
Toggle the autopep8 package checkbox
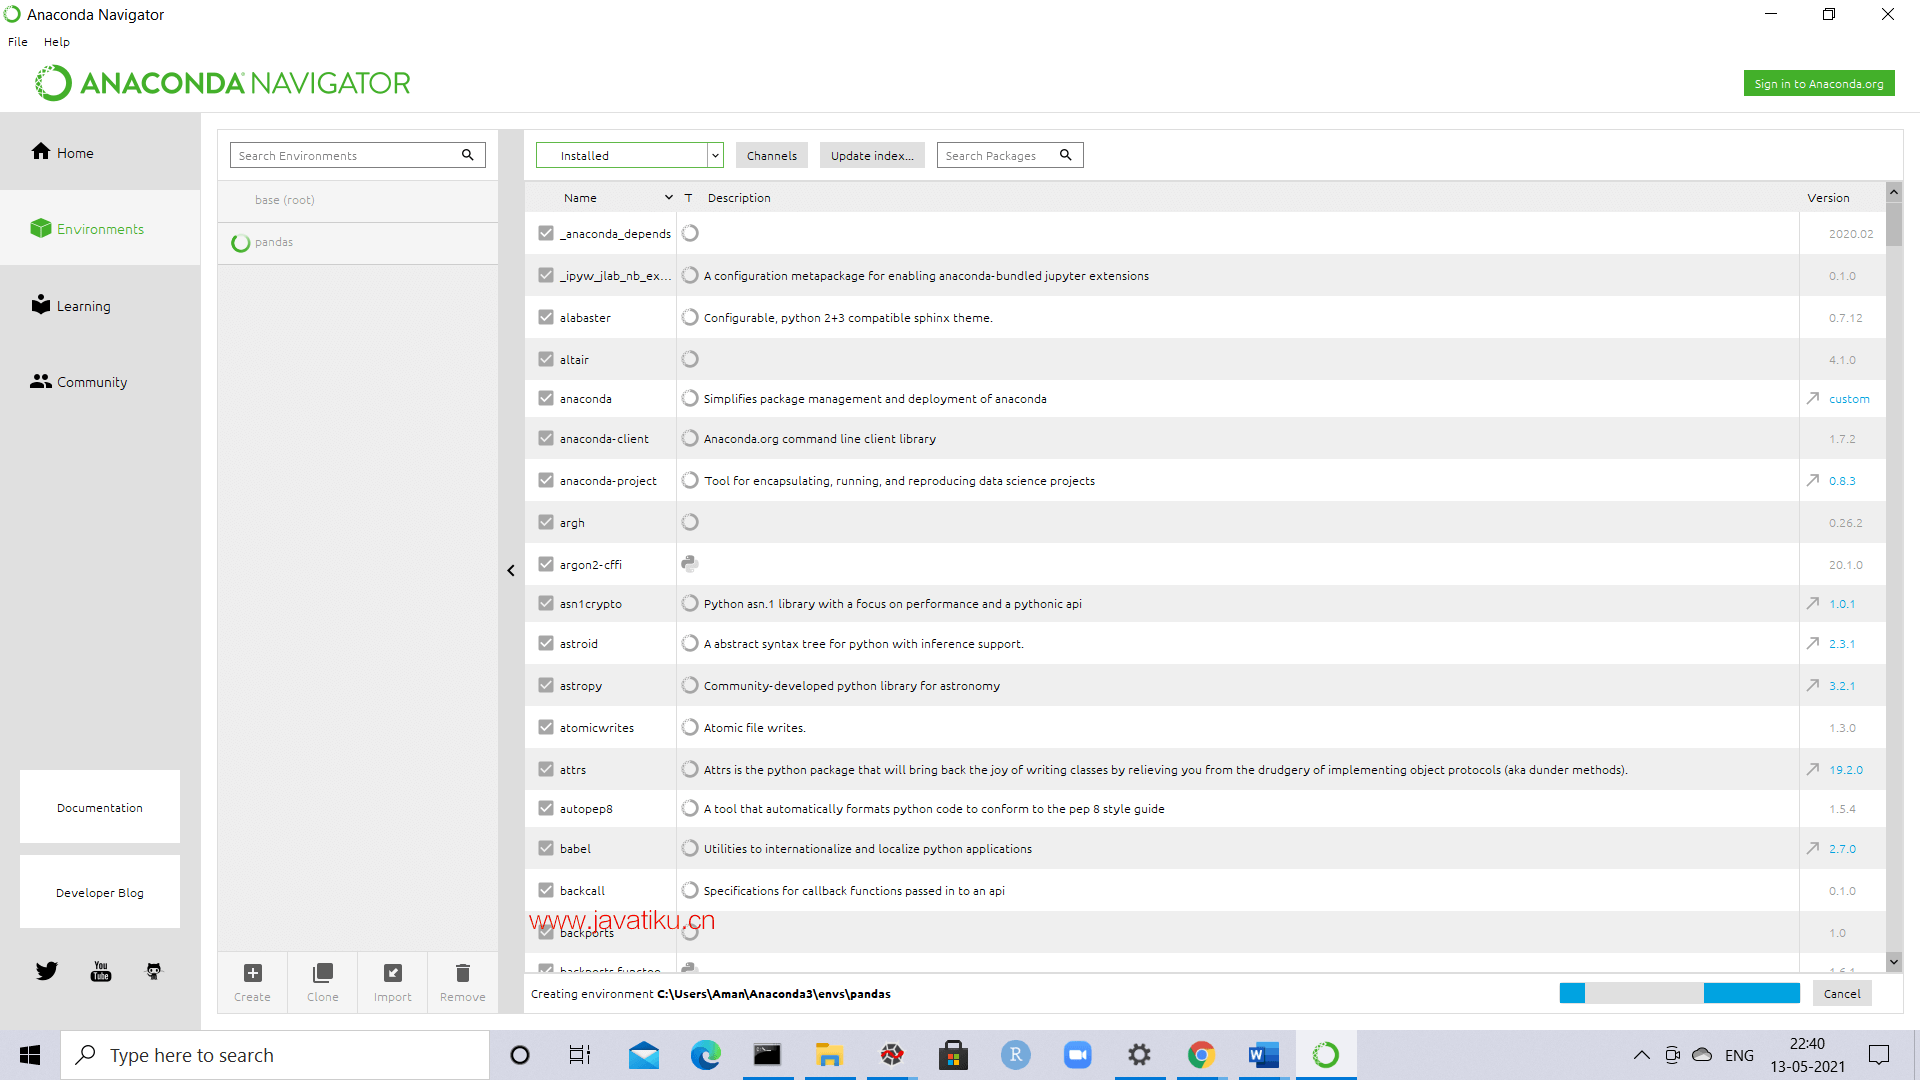[x=545, y=808]
